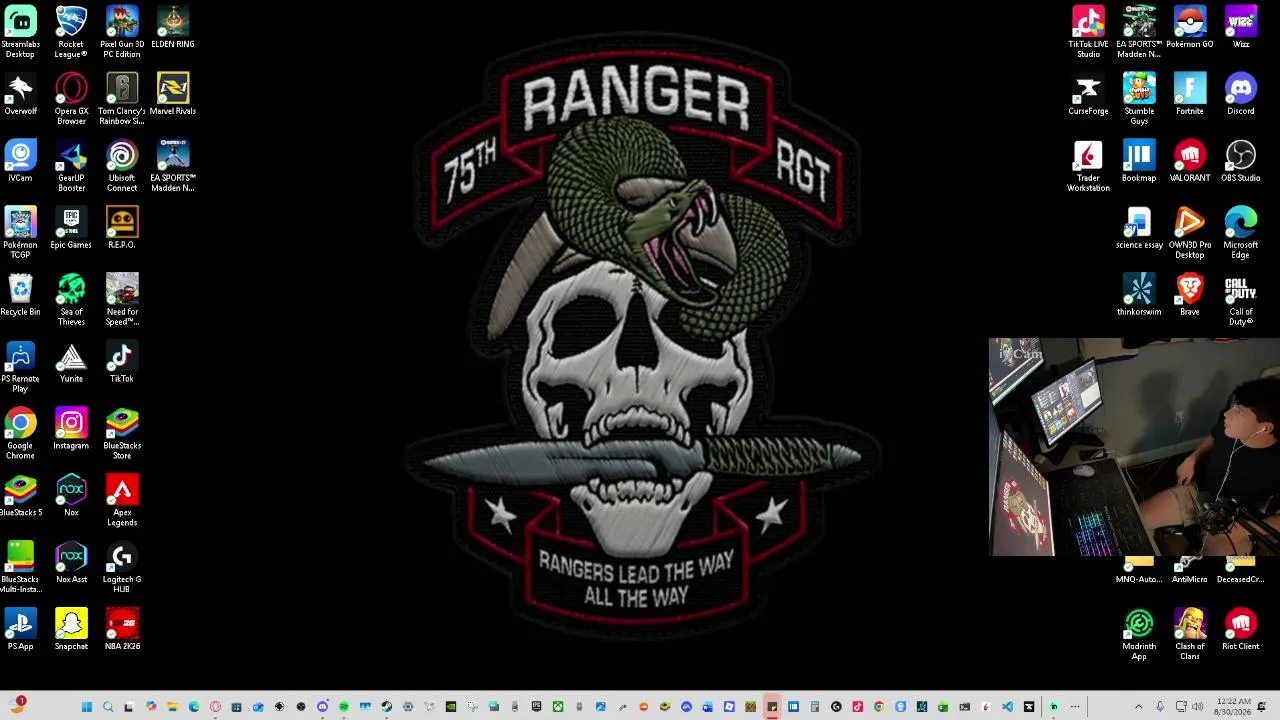Open the Microsoft Edge desktop shortcut

[1241, 233]
